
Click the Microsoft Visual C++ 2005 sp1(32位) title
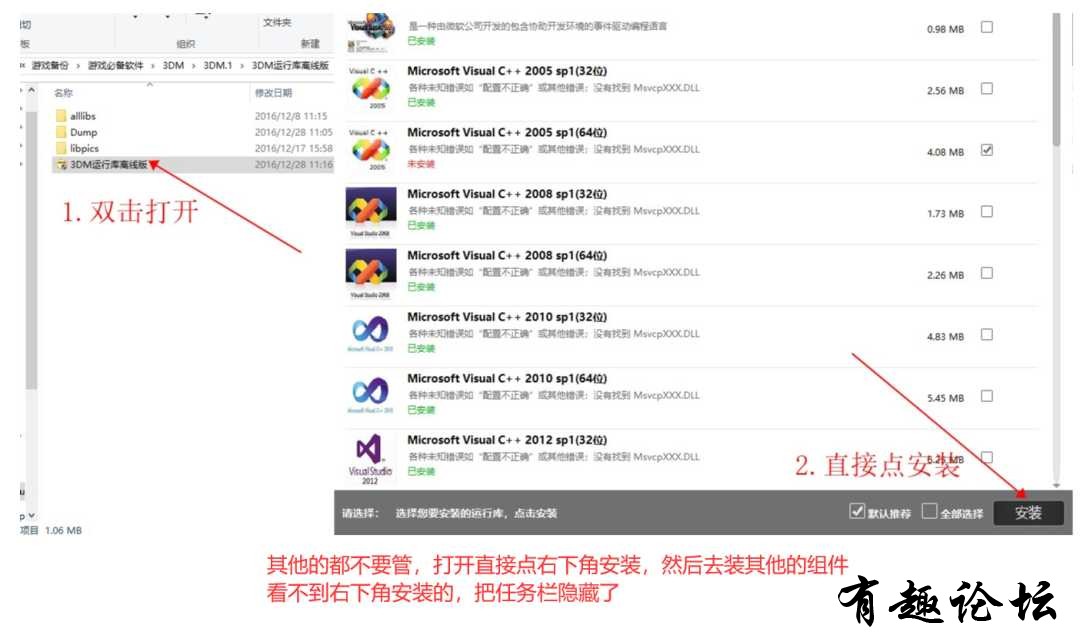click(x=507, y=71)
